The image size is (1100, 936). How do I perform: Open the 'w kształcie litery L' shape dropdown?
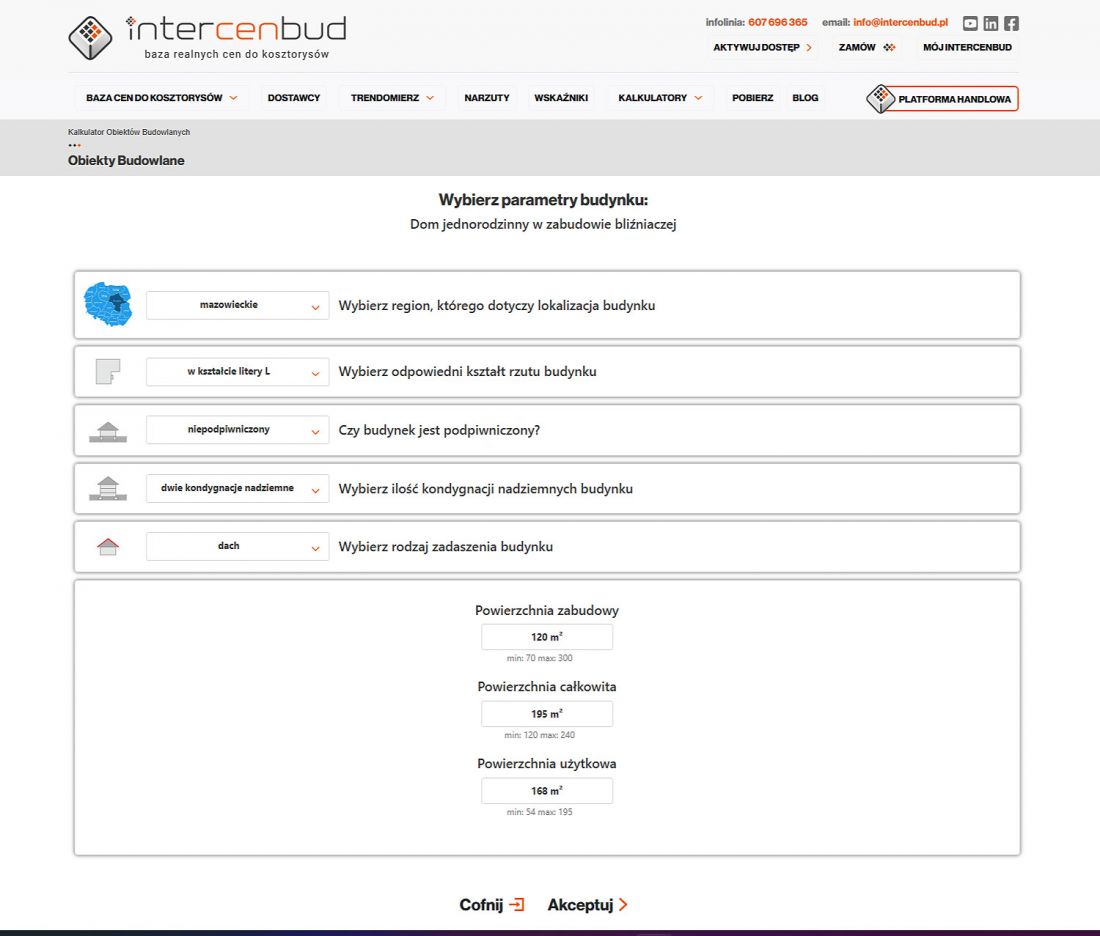click(237, 372)
